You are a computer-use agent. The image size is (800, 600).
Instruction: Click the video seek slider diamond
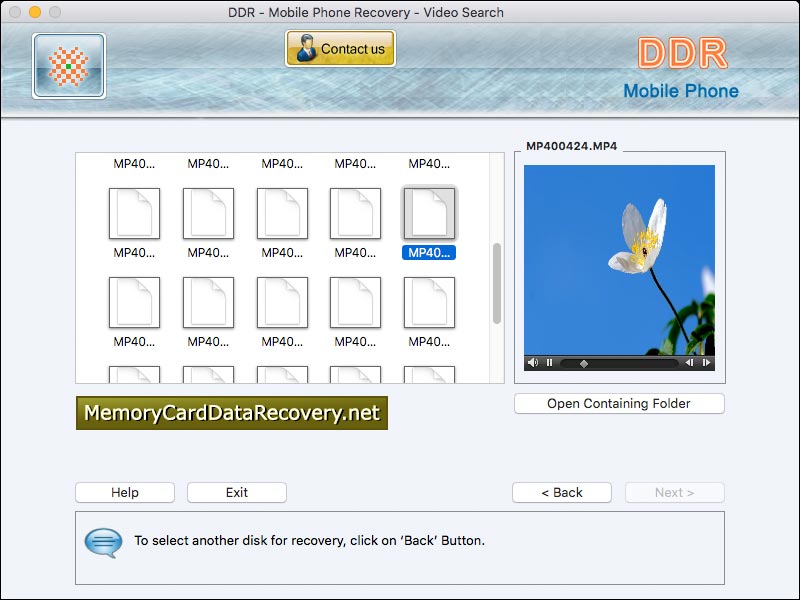583,364
